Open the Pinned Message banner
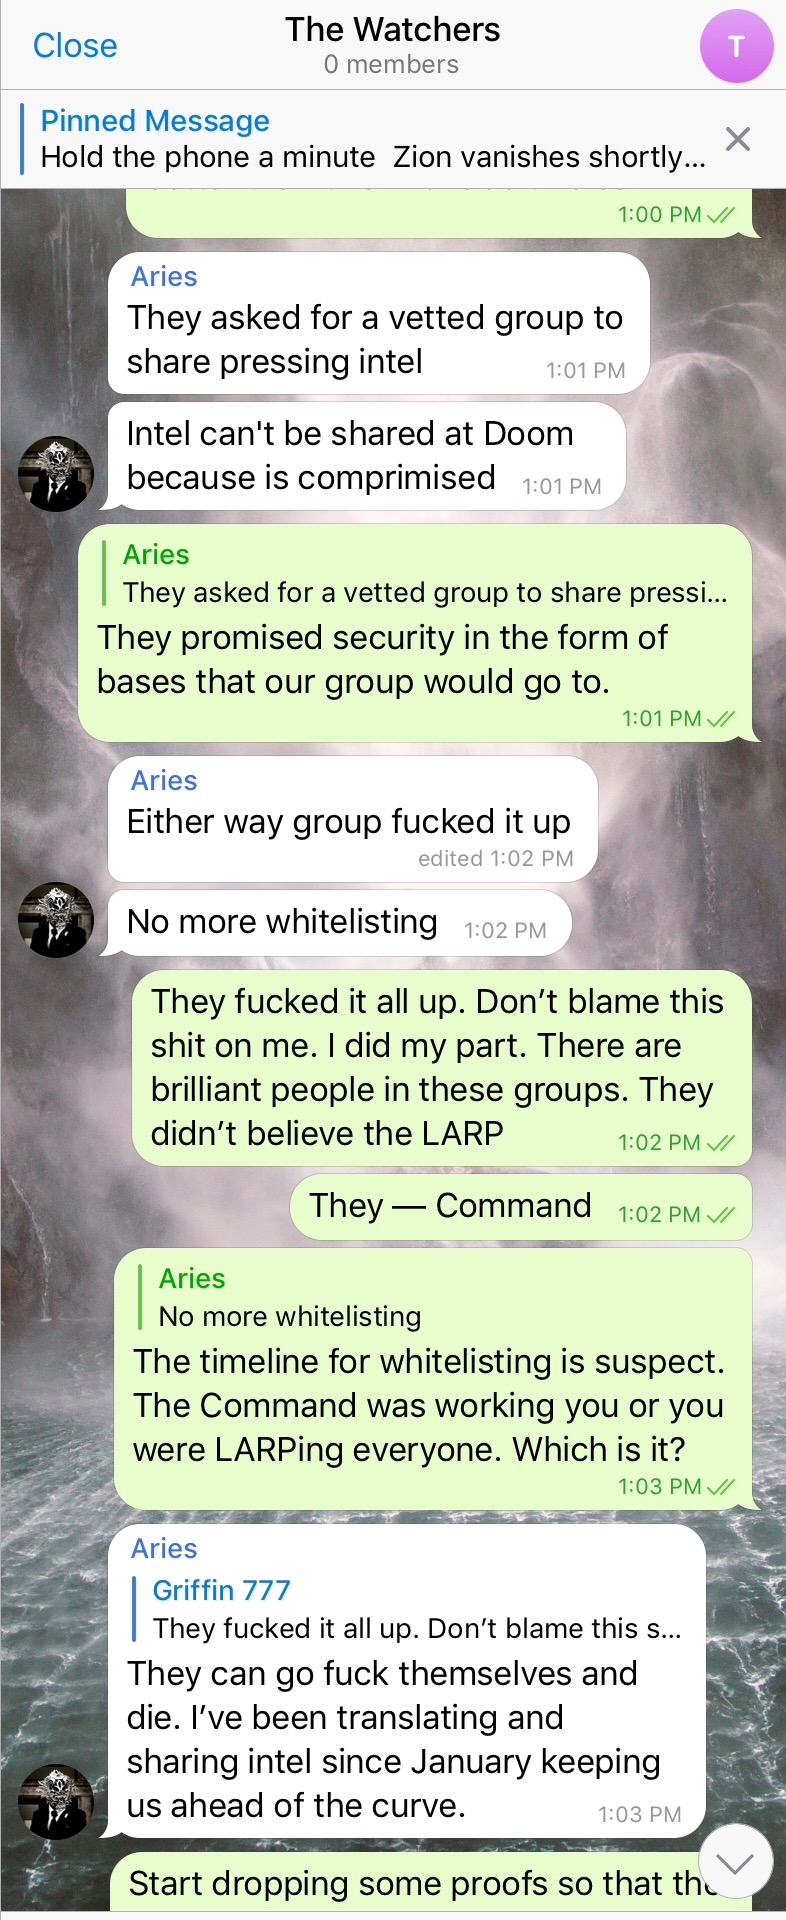This screenshot has width=786, height=1920. 373,139
